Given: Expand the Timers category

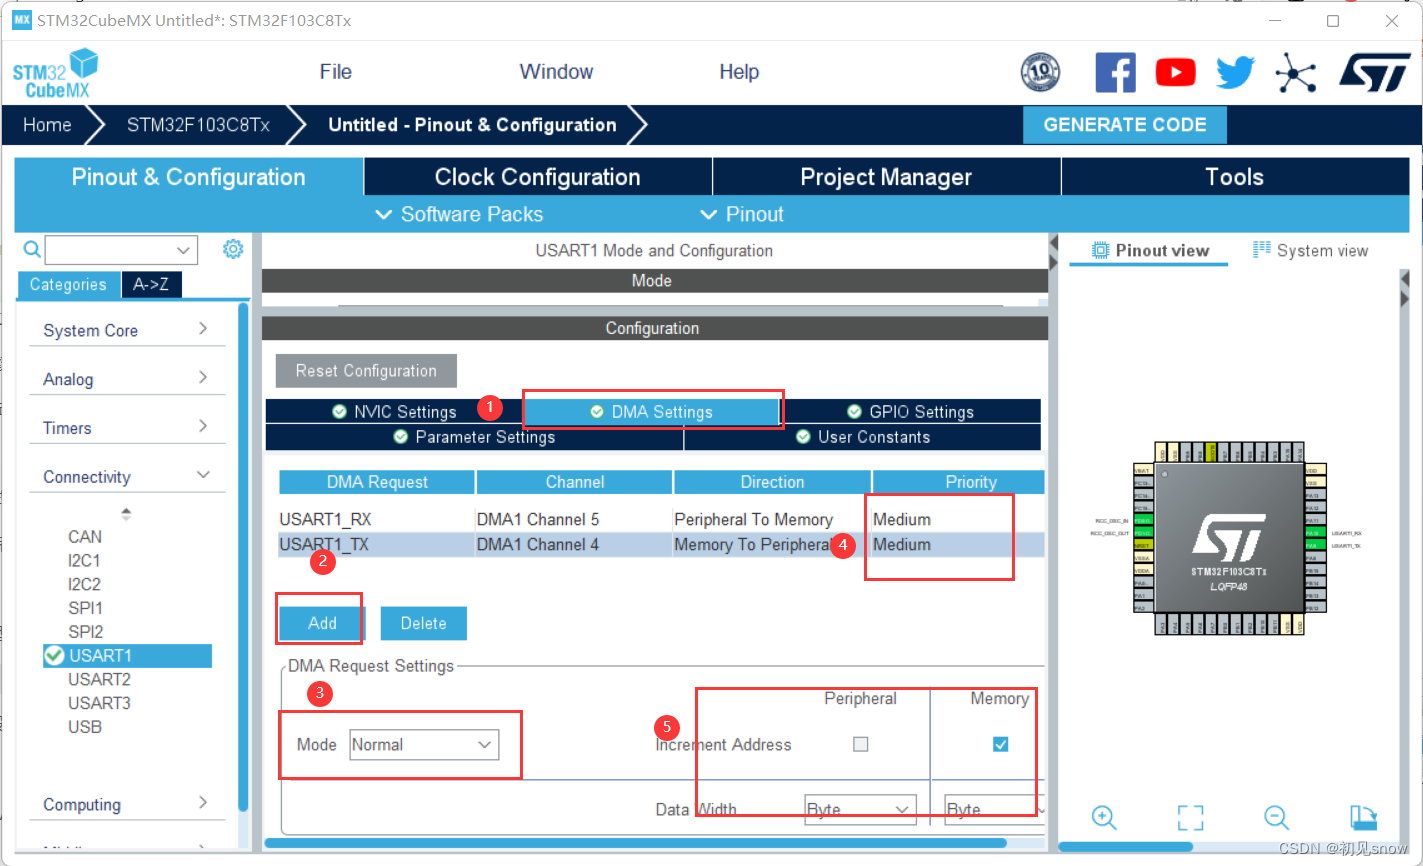Looking at the screenshot, I should point(127,428).
